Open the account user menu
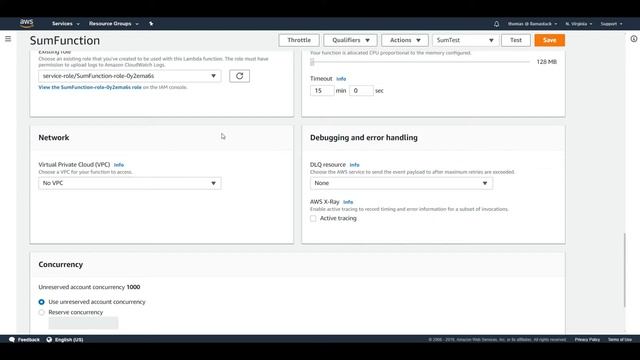Image resolution: width=640 pixels, height=360 pixels. click(532, 24)
